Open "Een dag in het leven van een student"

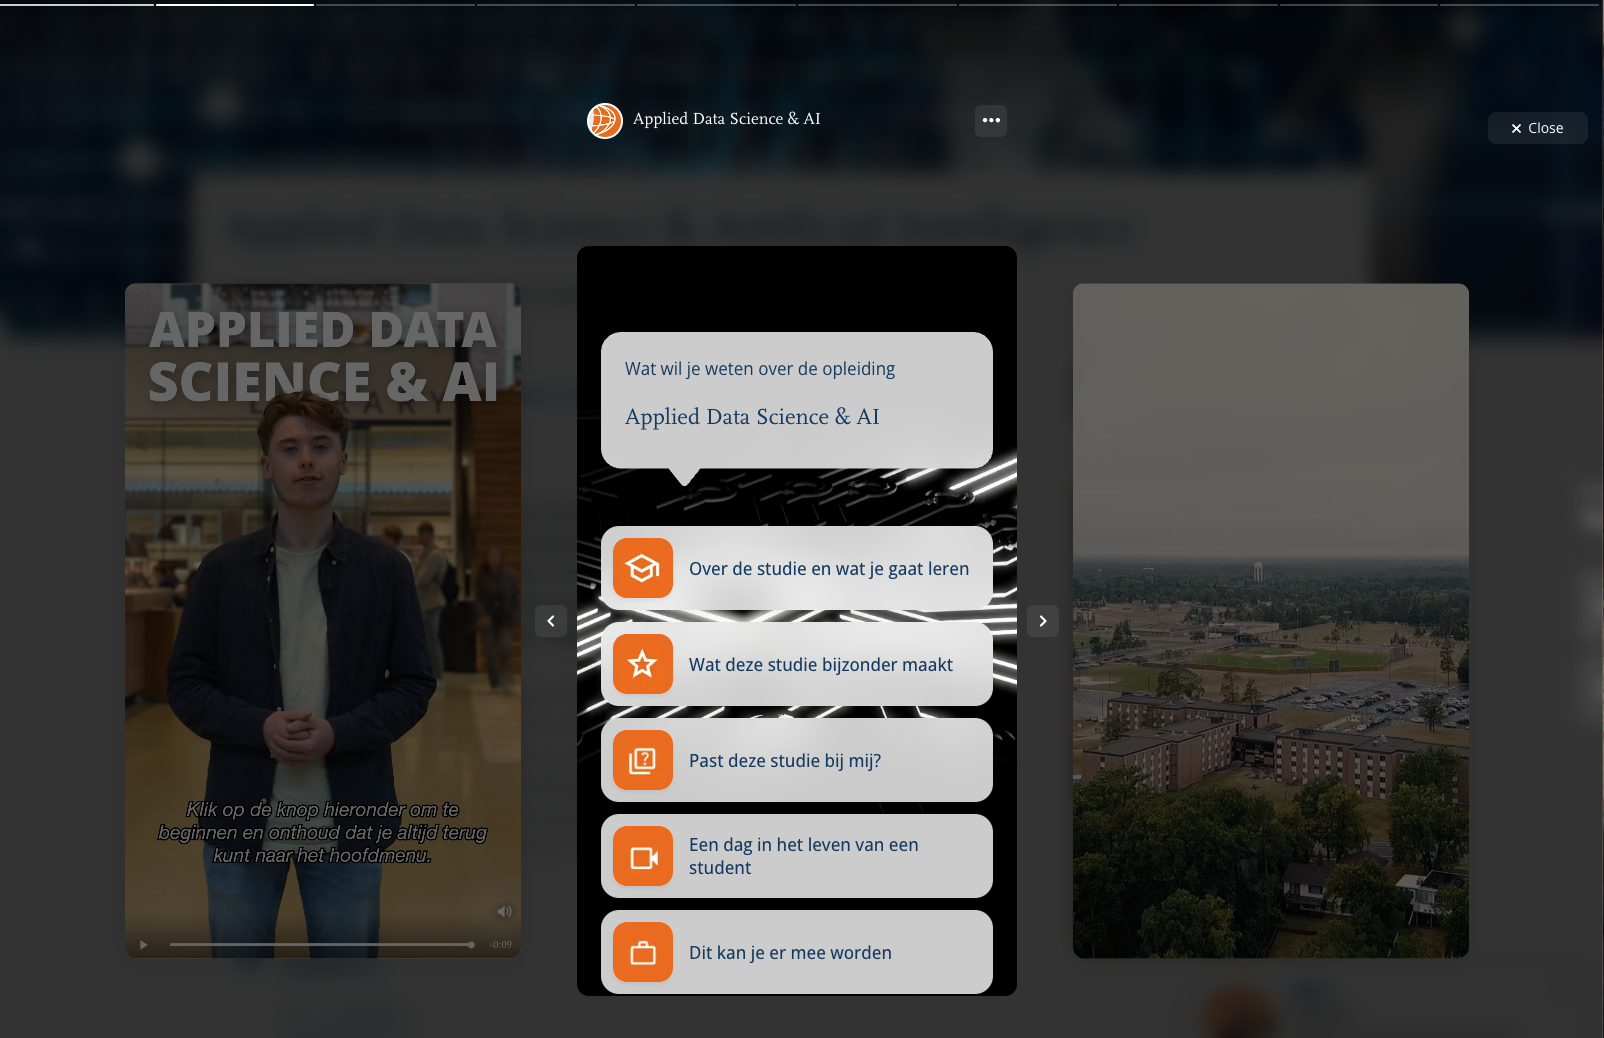coord(803,856)
